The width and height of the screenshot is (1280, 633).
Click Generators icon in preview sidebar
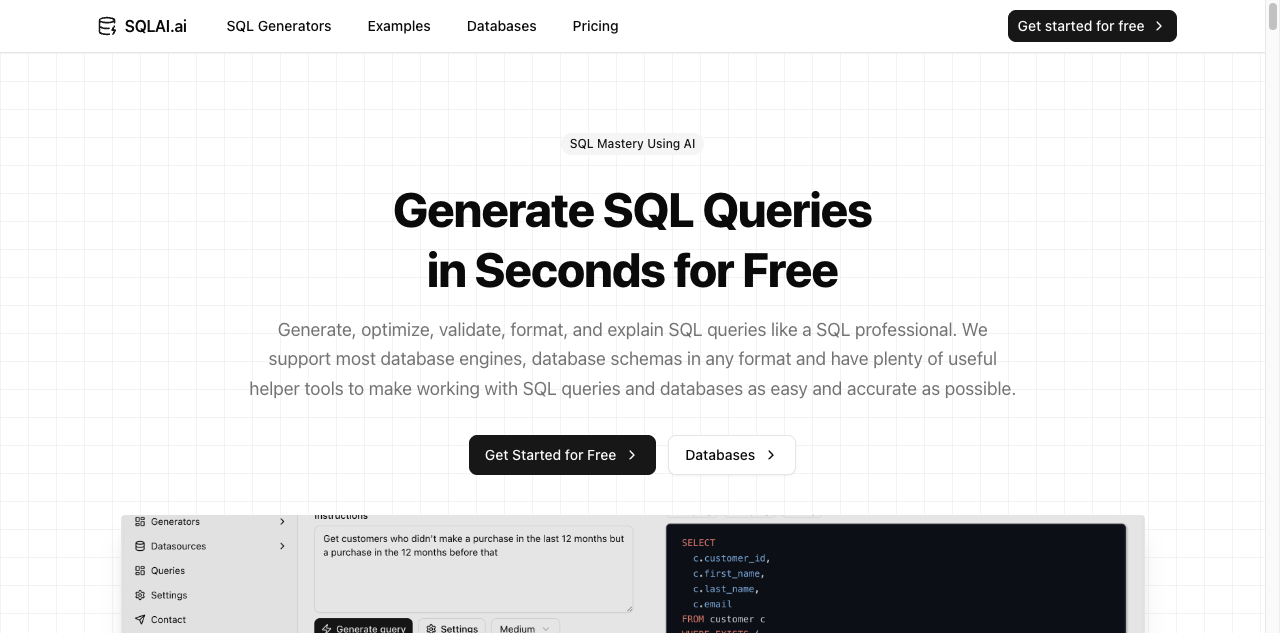(x=140, y=522)
